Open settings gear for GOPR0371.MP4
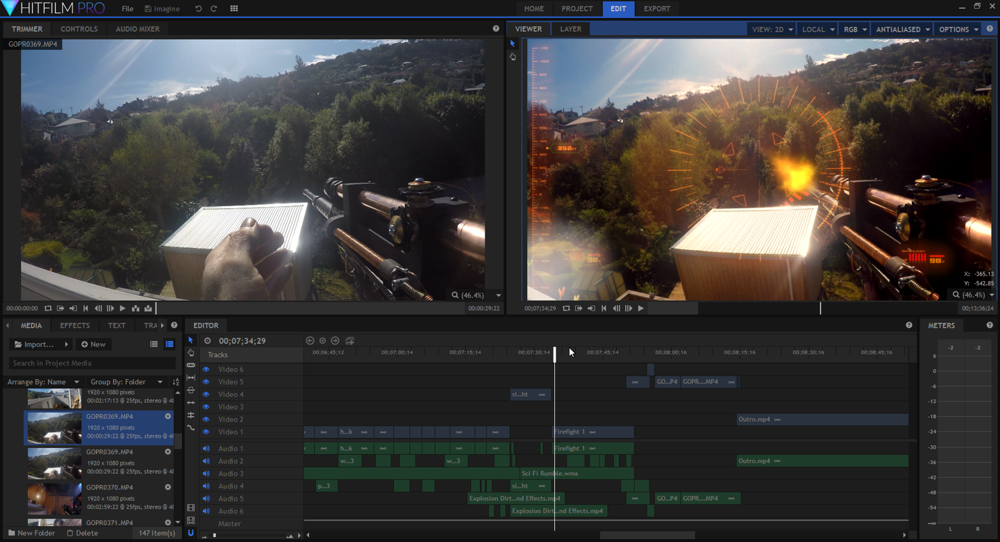Screen dimensions: 1000x542 168,522
